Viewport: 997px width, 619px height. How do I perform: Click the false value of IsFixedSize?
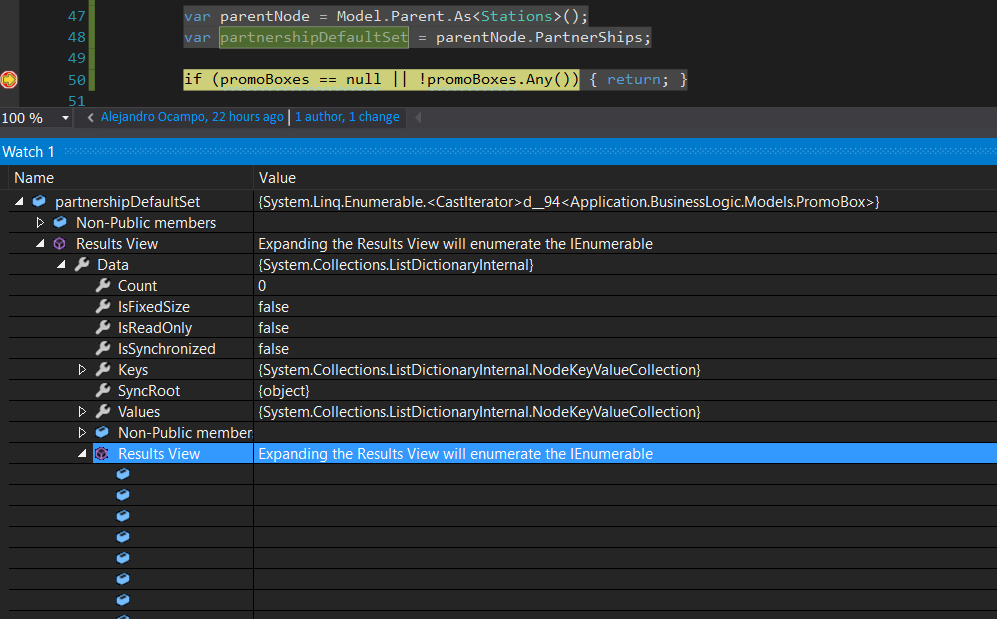273,306
